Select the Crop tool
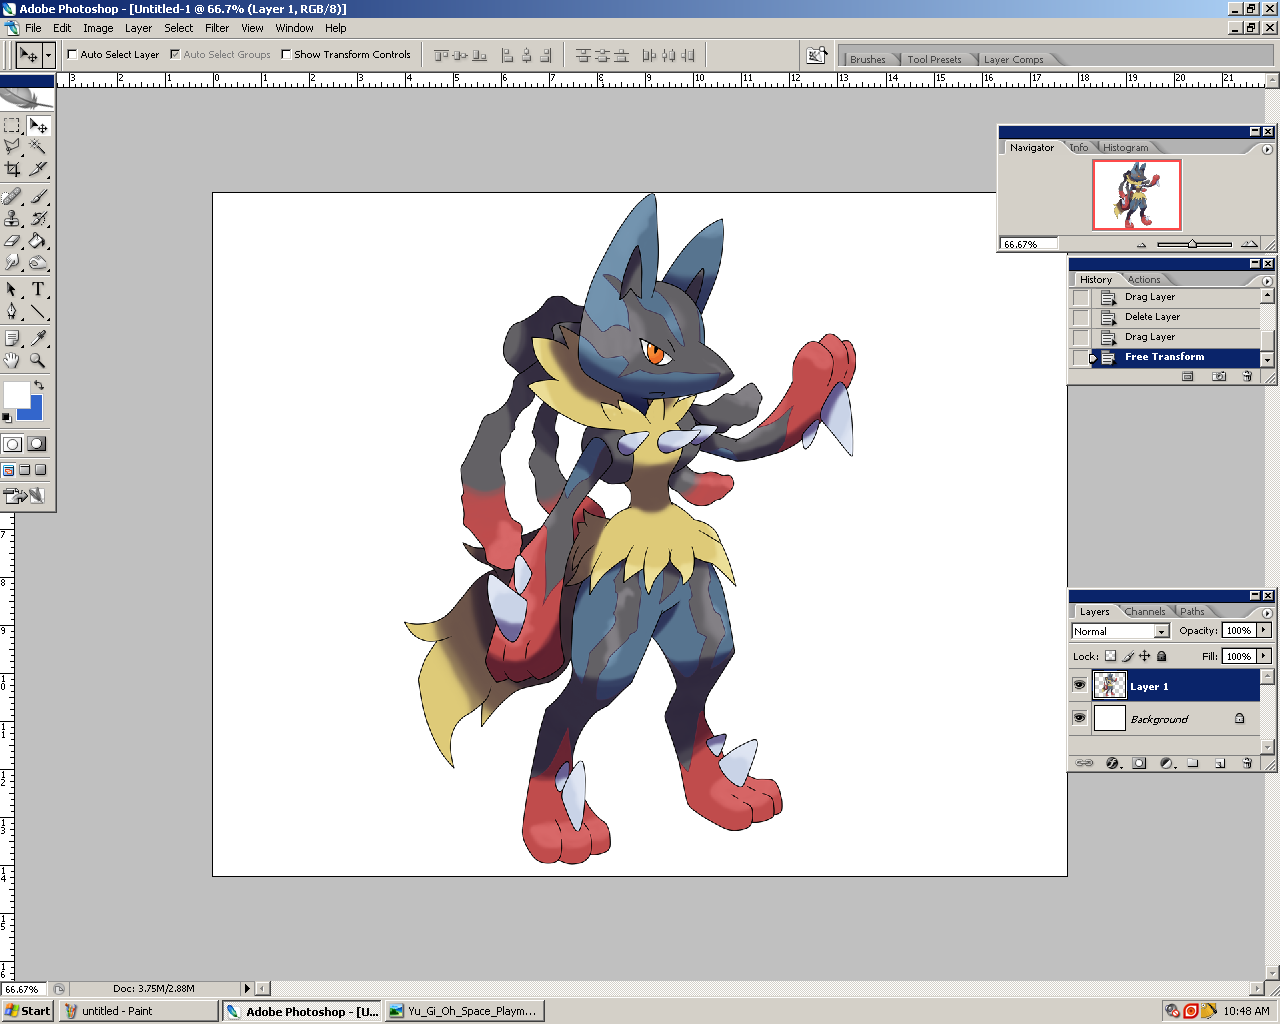Viewport: 1280px width, 1024px height. tap(12, 169)
